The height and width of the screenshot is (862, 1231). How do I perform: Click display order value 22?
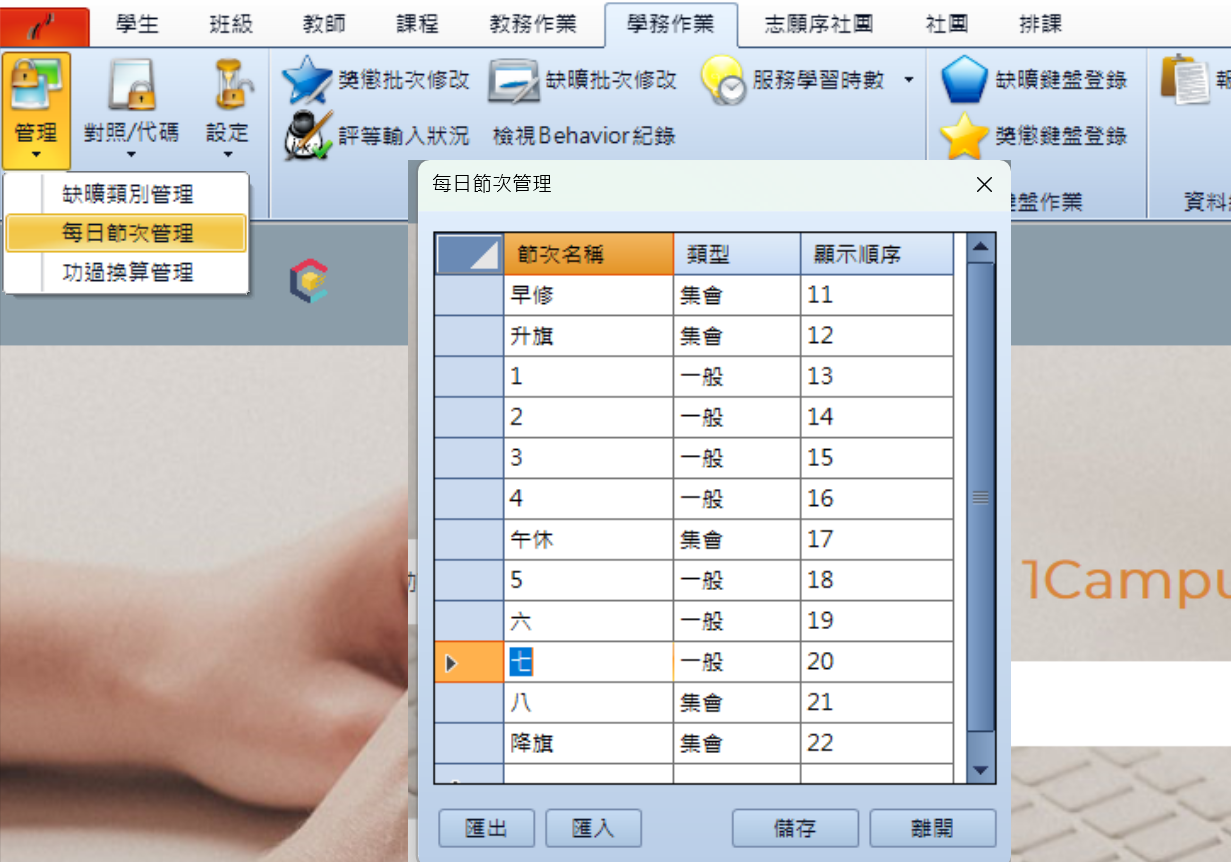point(877,744)
